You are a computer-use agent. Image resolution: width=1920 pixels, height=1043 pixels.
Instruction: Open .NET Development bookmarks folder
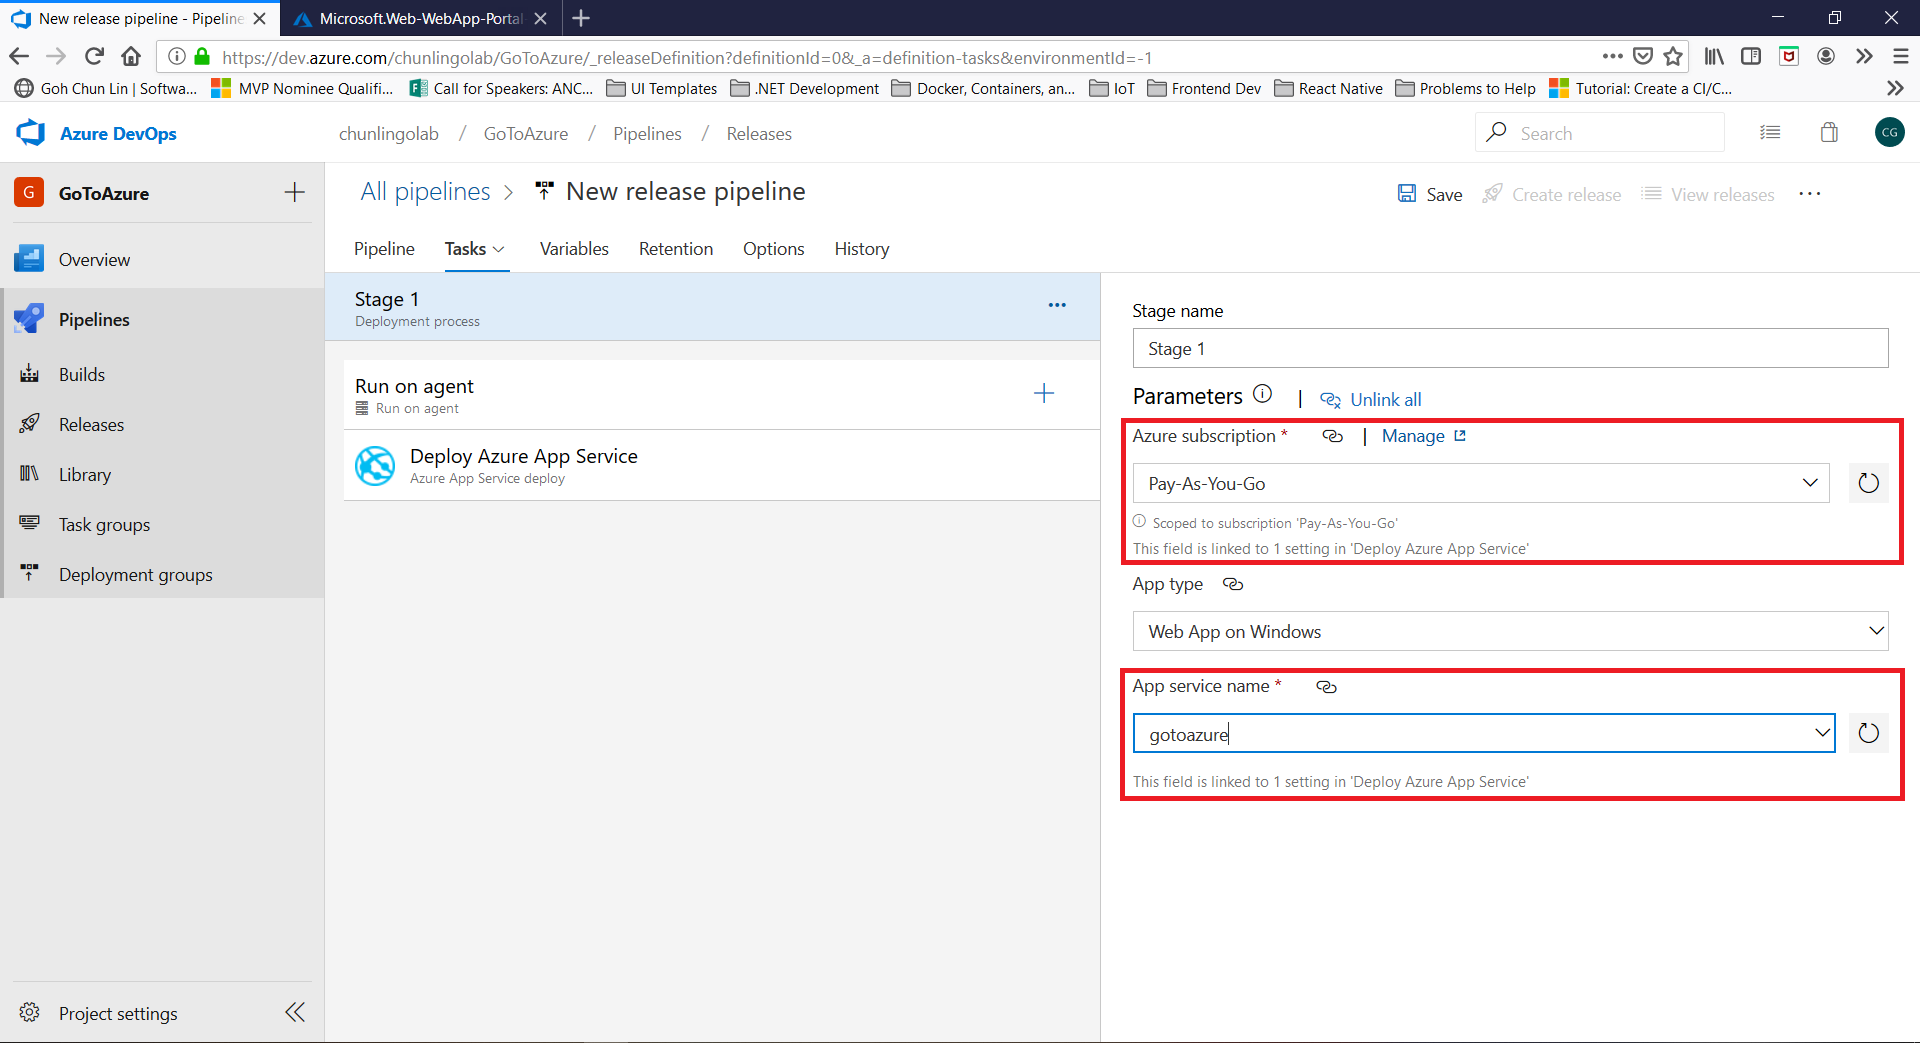click(805, 88)
